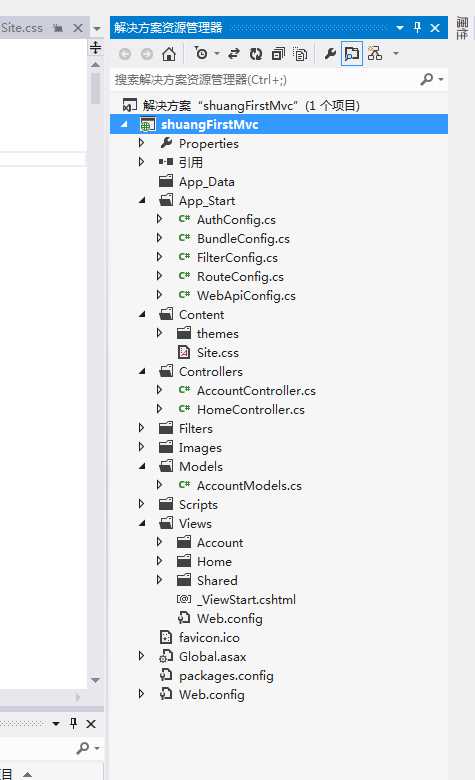This screenshot has height=780, width=475.
Task: Click the Home icon in Solution Explorer toolbar
Action: pos(169,54)
